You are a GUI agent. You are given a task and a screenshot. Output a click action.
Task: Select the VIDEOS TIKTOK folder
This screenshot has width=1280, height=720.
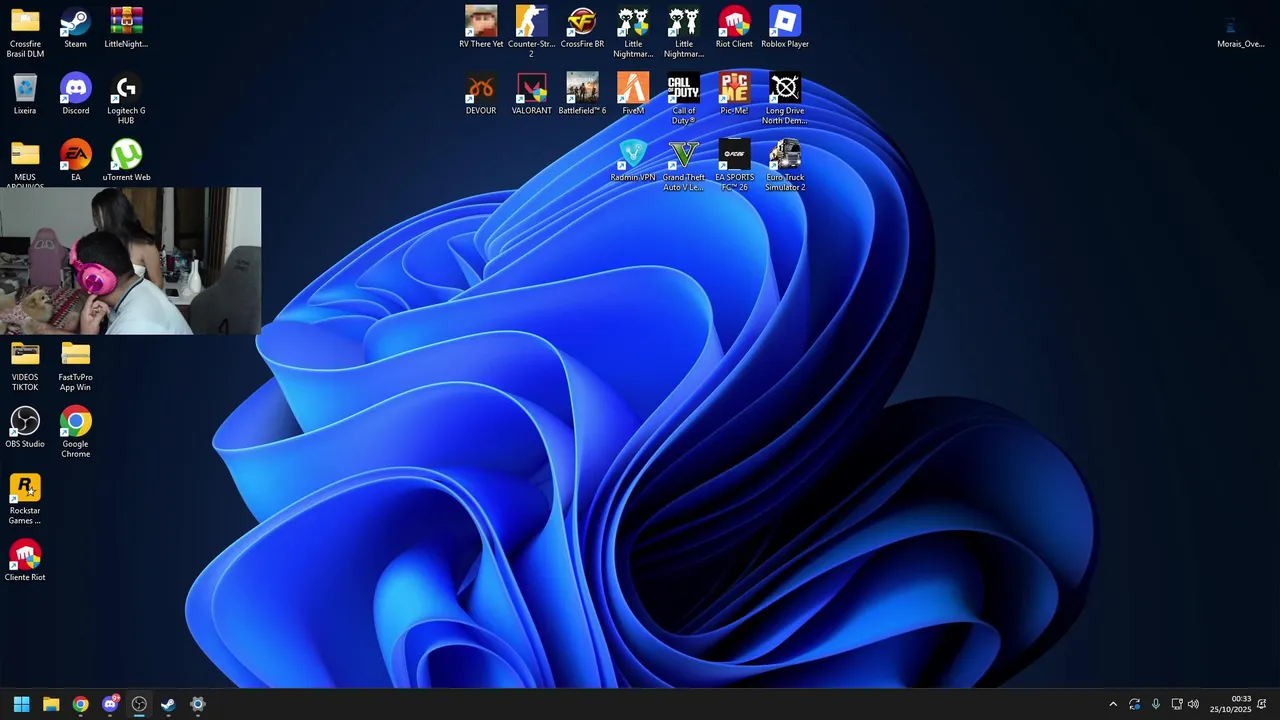(x=25, y=366)
